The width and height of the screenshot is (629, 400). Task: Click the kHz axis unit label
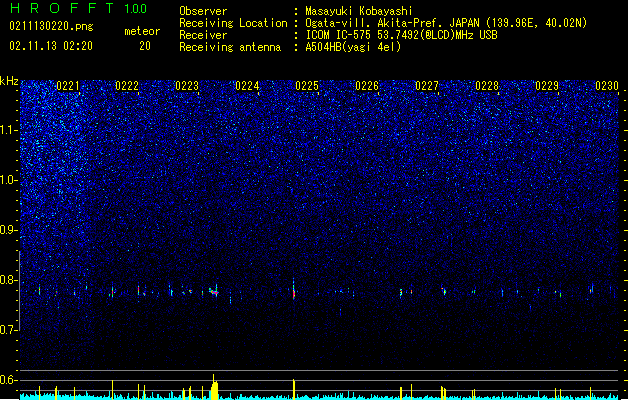click(x=9, y=81)
